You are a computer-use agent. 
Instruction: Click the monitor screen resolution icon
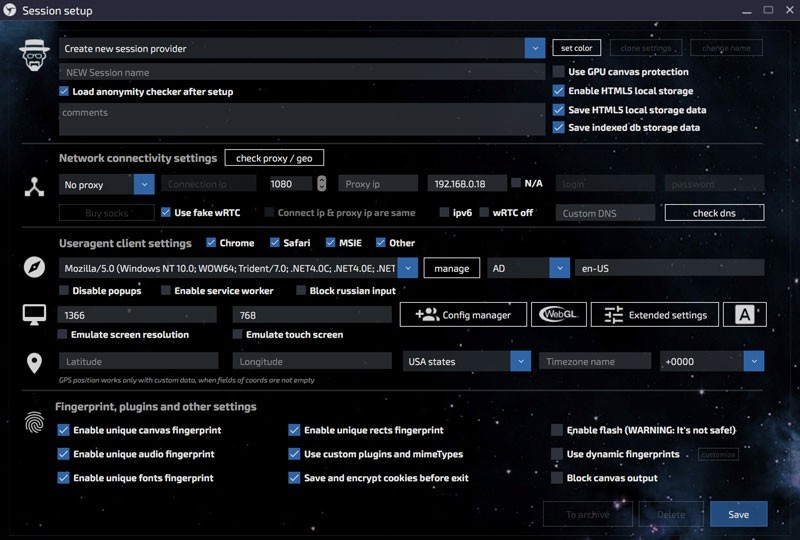coord(35,315)
